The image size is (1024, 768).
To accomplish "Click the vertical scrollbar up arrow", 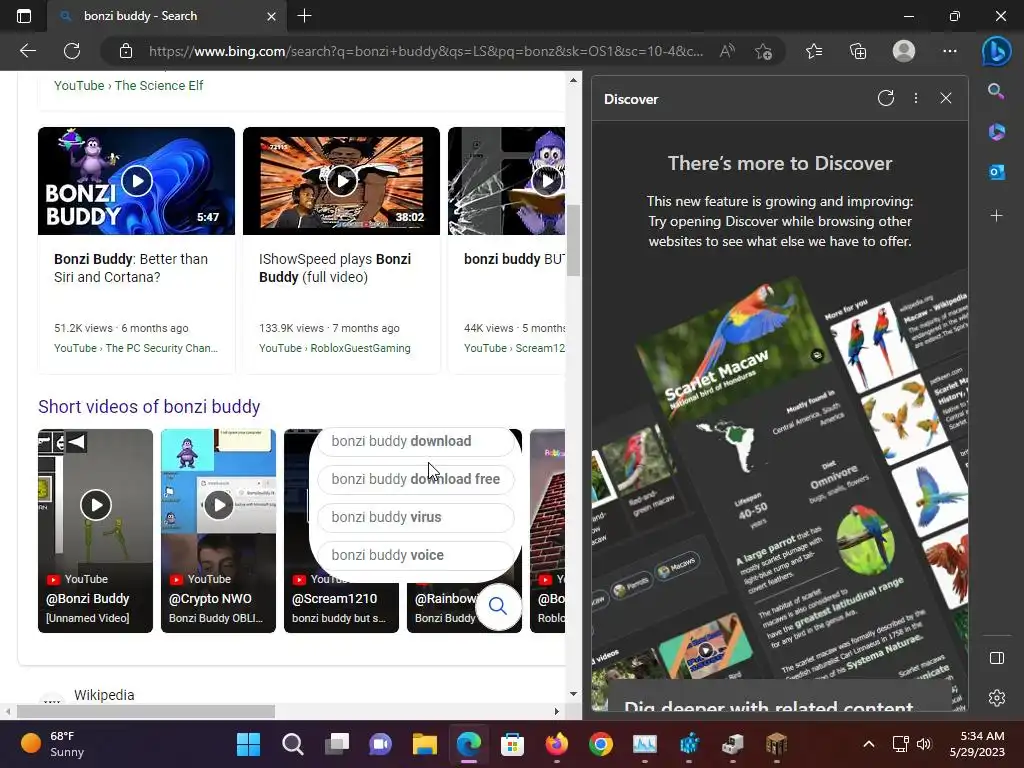I will 573,80.
